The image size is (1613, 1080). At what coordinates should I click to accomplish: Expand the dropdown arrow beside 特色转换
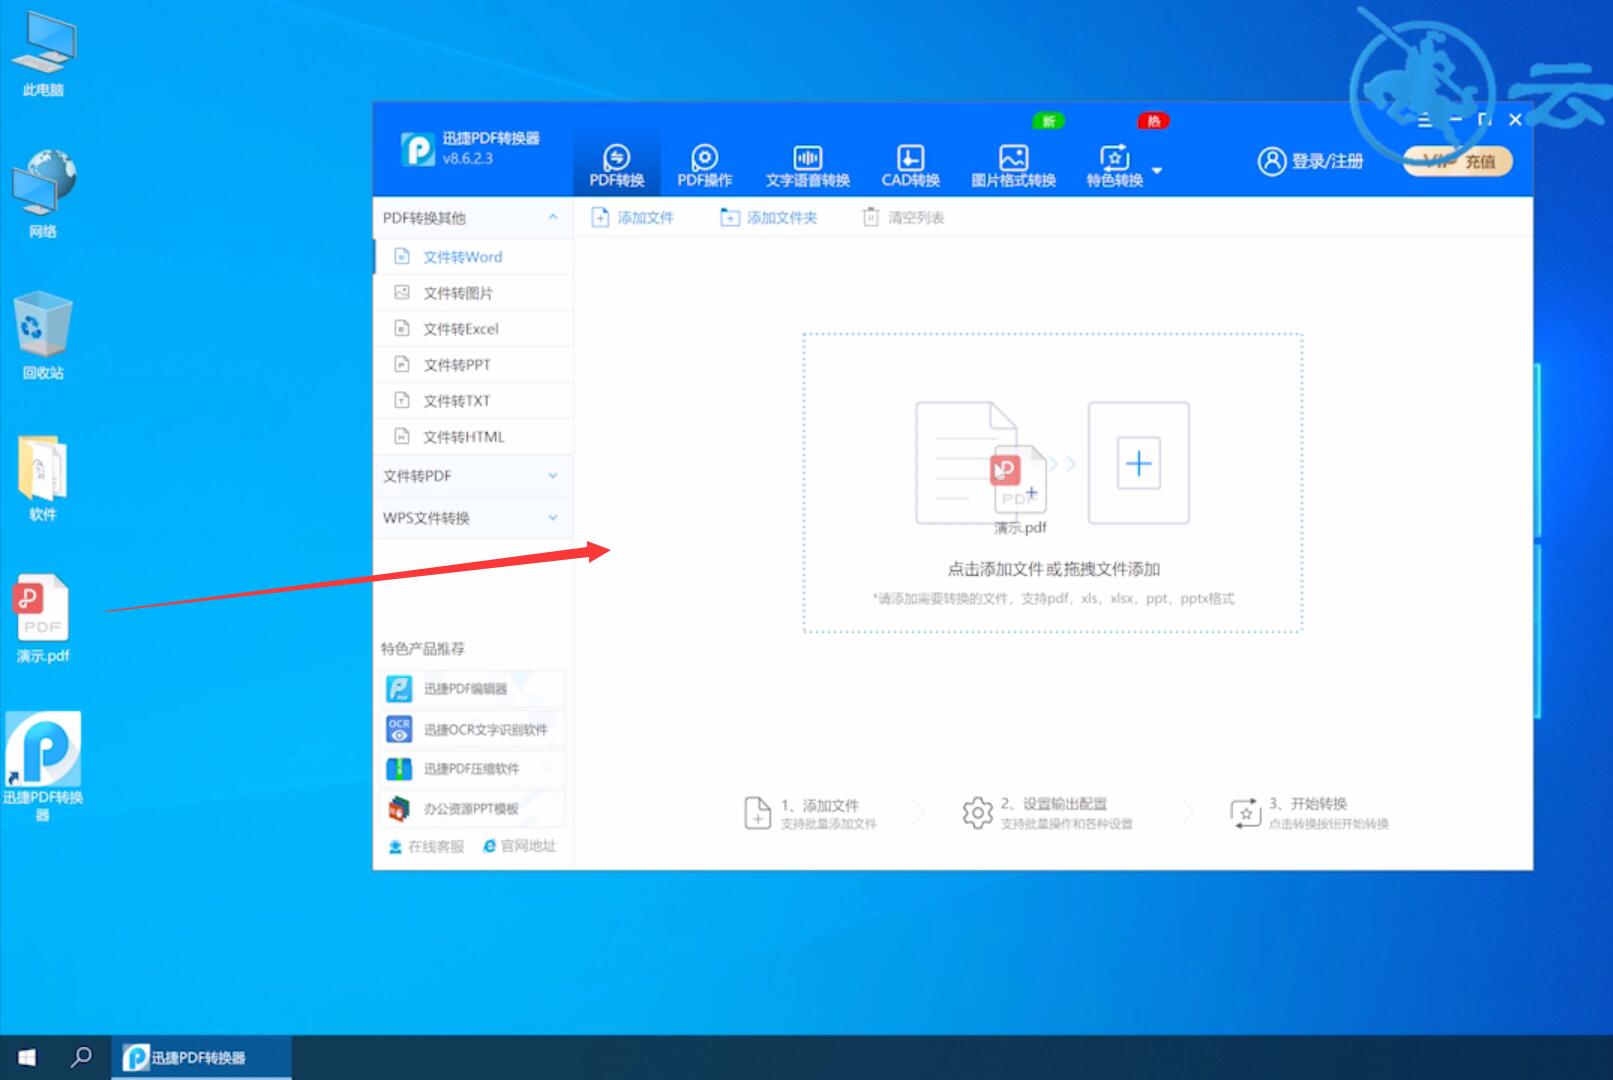(1157, 170)
